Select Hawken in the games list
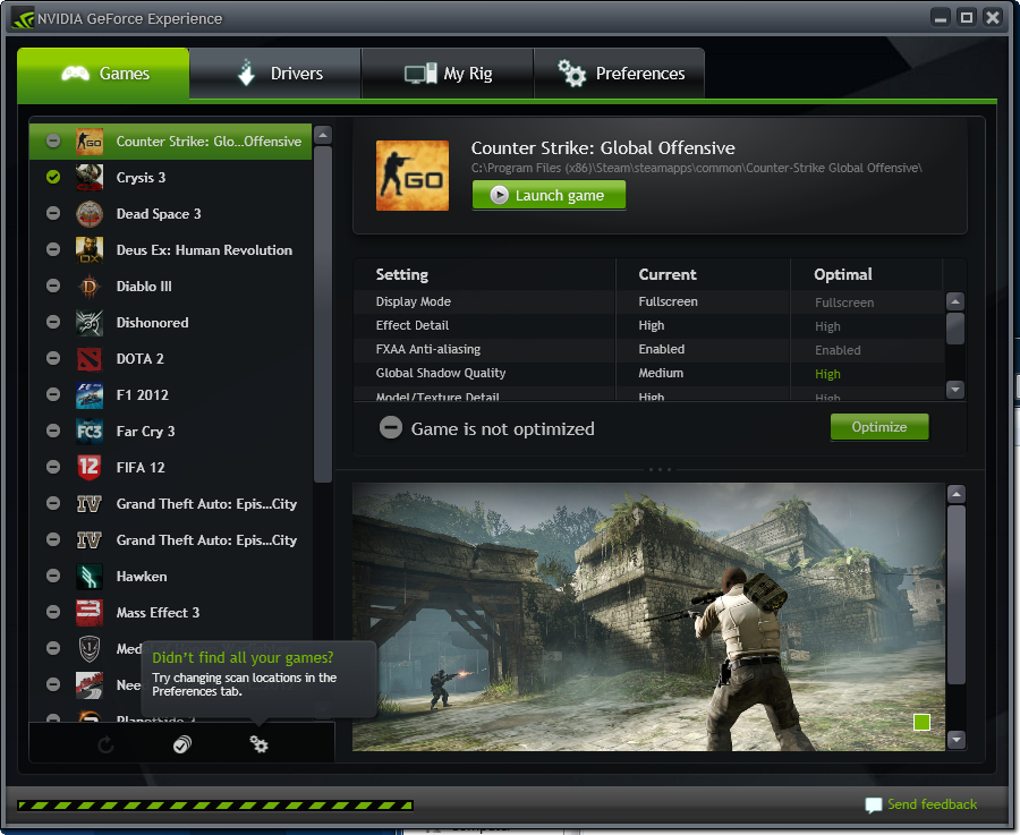 pos(171,576)
